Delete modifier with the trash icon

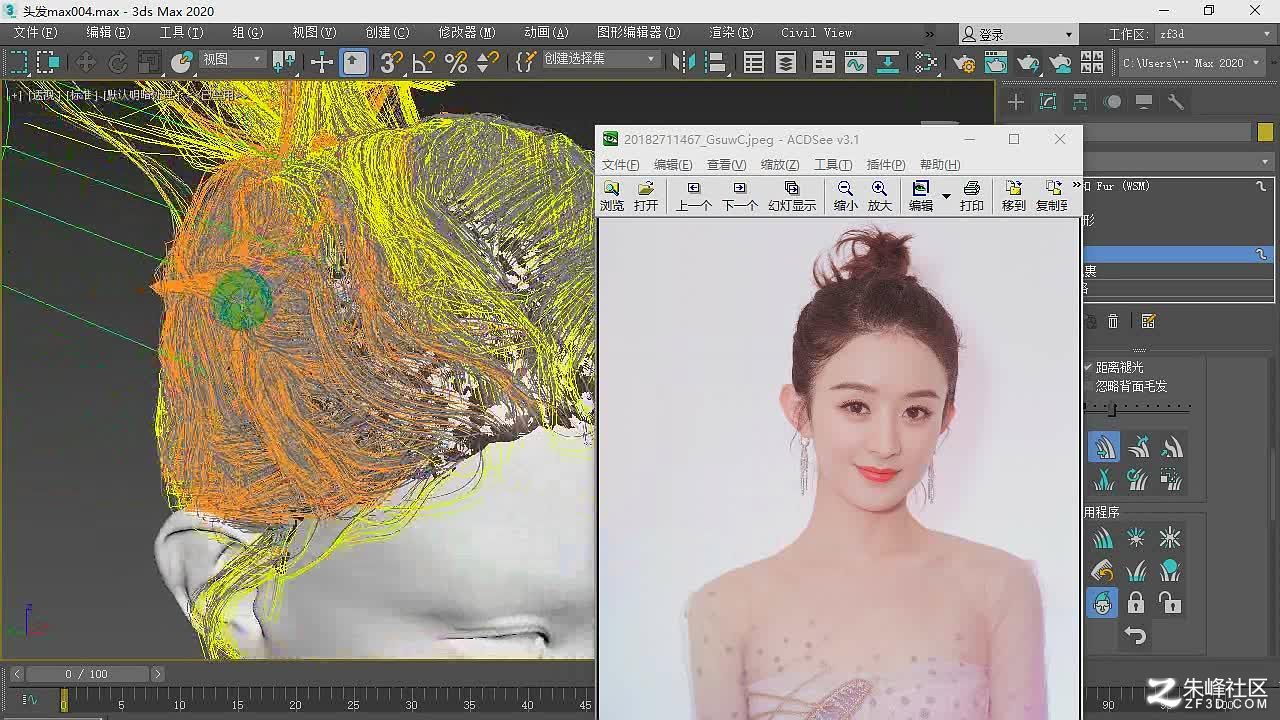pyautogui.click(x=1113, y=321)
